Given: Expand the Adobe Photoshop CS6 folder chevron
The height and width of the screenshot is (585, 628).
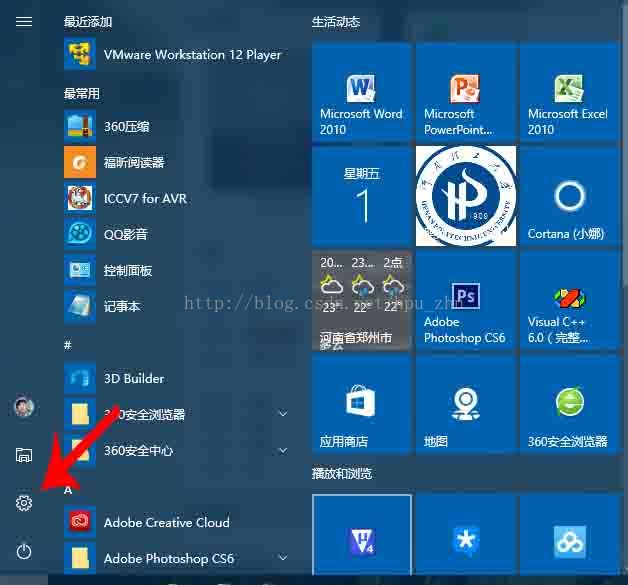Looking at the screenshot, I should coord(283,558).
